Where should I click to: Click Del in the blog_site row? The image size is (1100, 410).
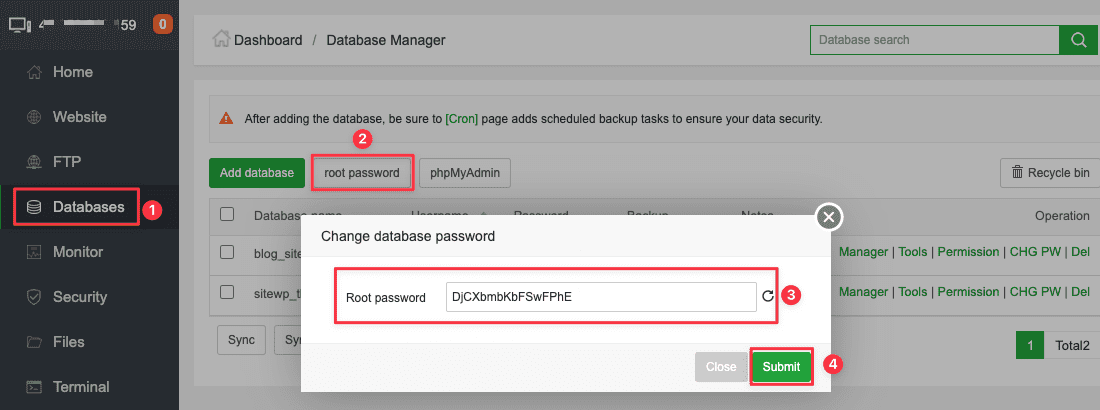click(1080, 251)
